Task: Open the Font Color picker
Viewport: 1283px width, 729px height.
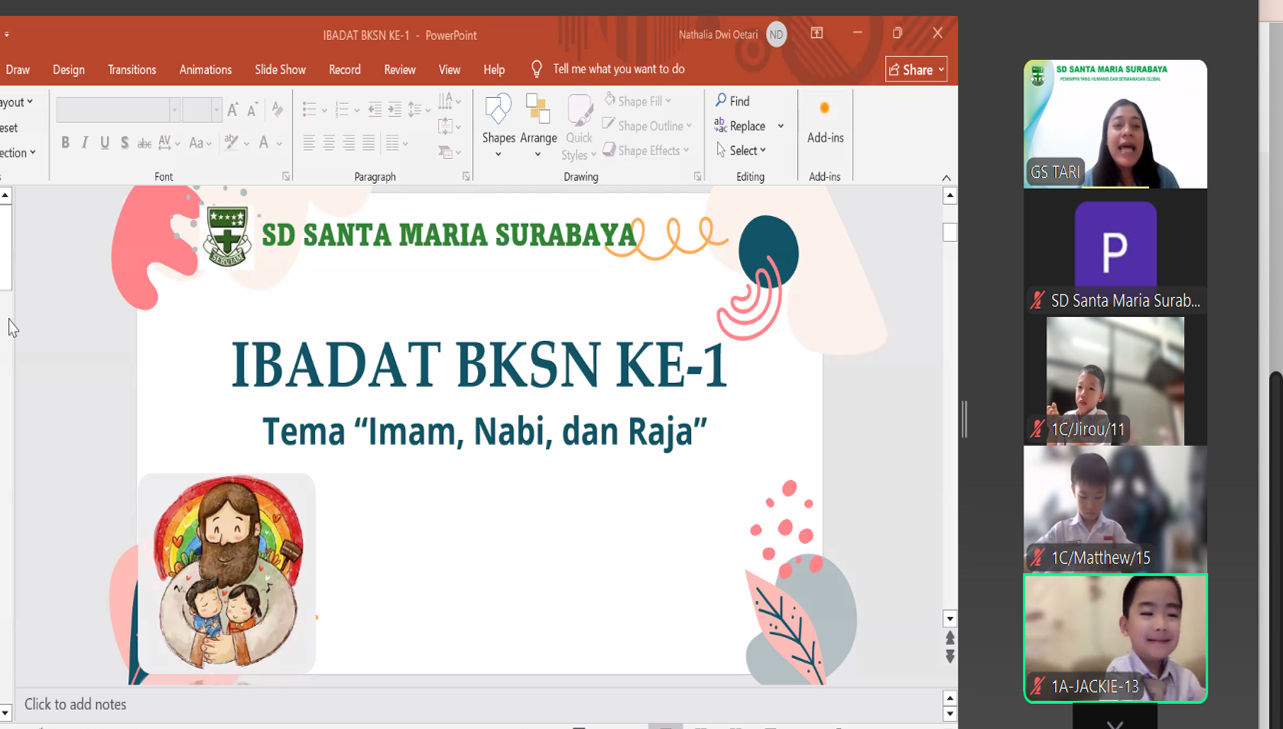Action: [264, 143]
